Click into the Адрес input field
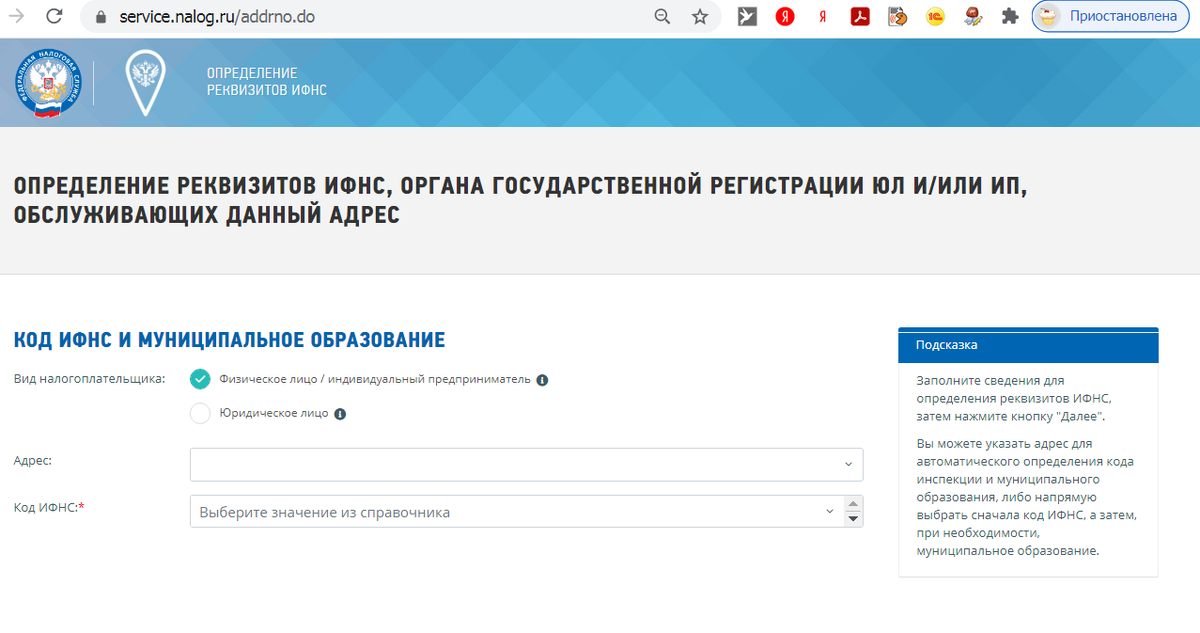This screenshot has height=633, width=1200. point(526,465)
